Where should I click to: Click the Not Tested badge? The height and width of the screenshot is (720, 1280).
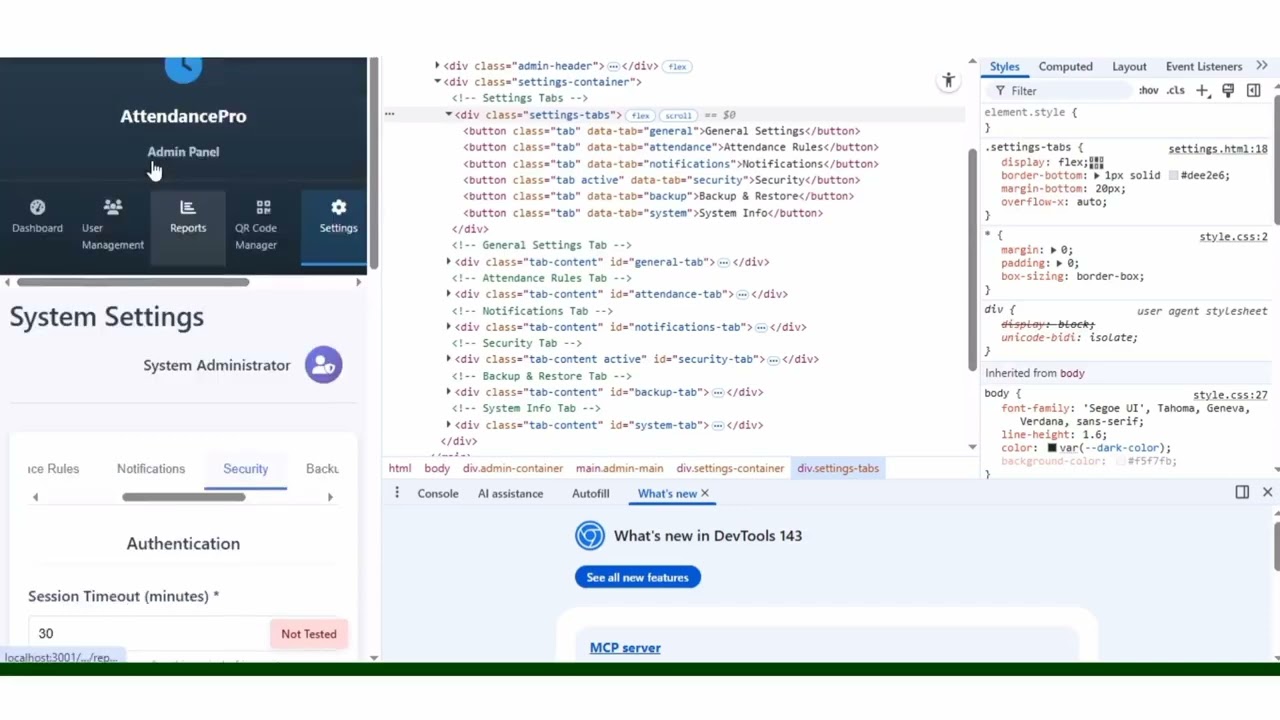(308, 634)
